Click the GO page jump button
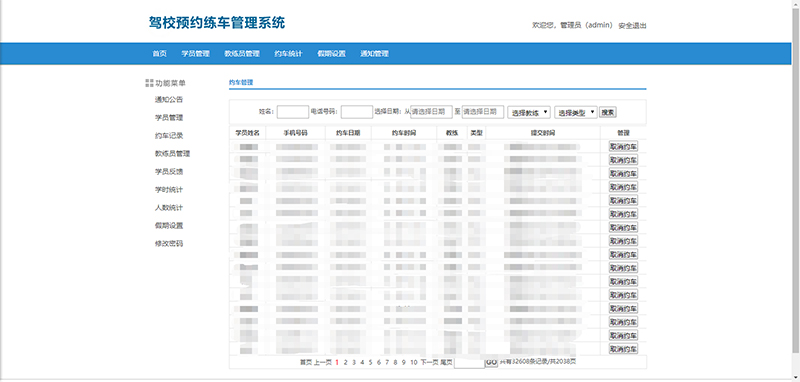This screenshot has width=800, height=382. pos(491,362)
